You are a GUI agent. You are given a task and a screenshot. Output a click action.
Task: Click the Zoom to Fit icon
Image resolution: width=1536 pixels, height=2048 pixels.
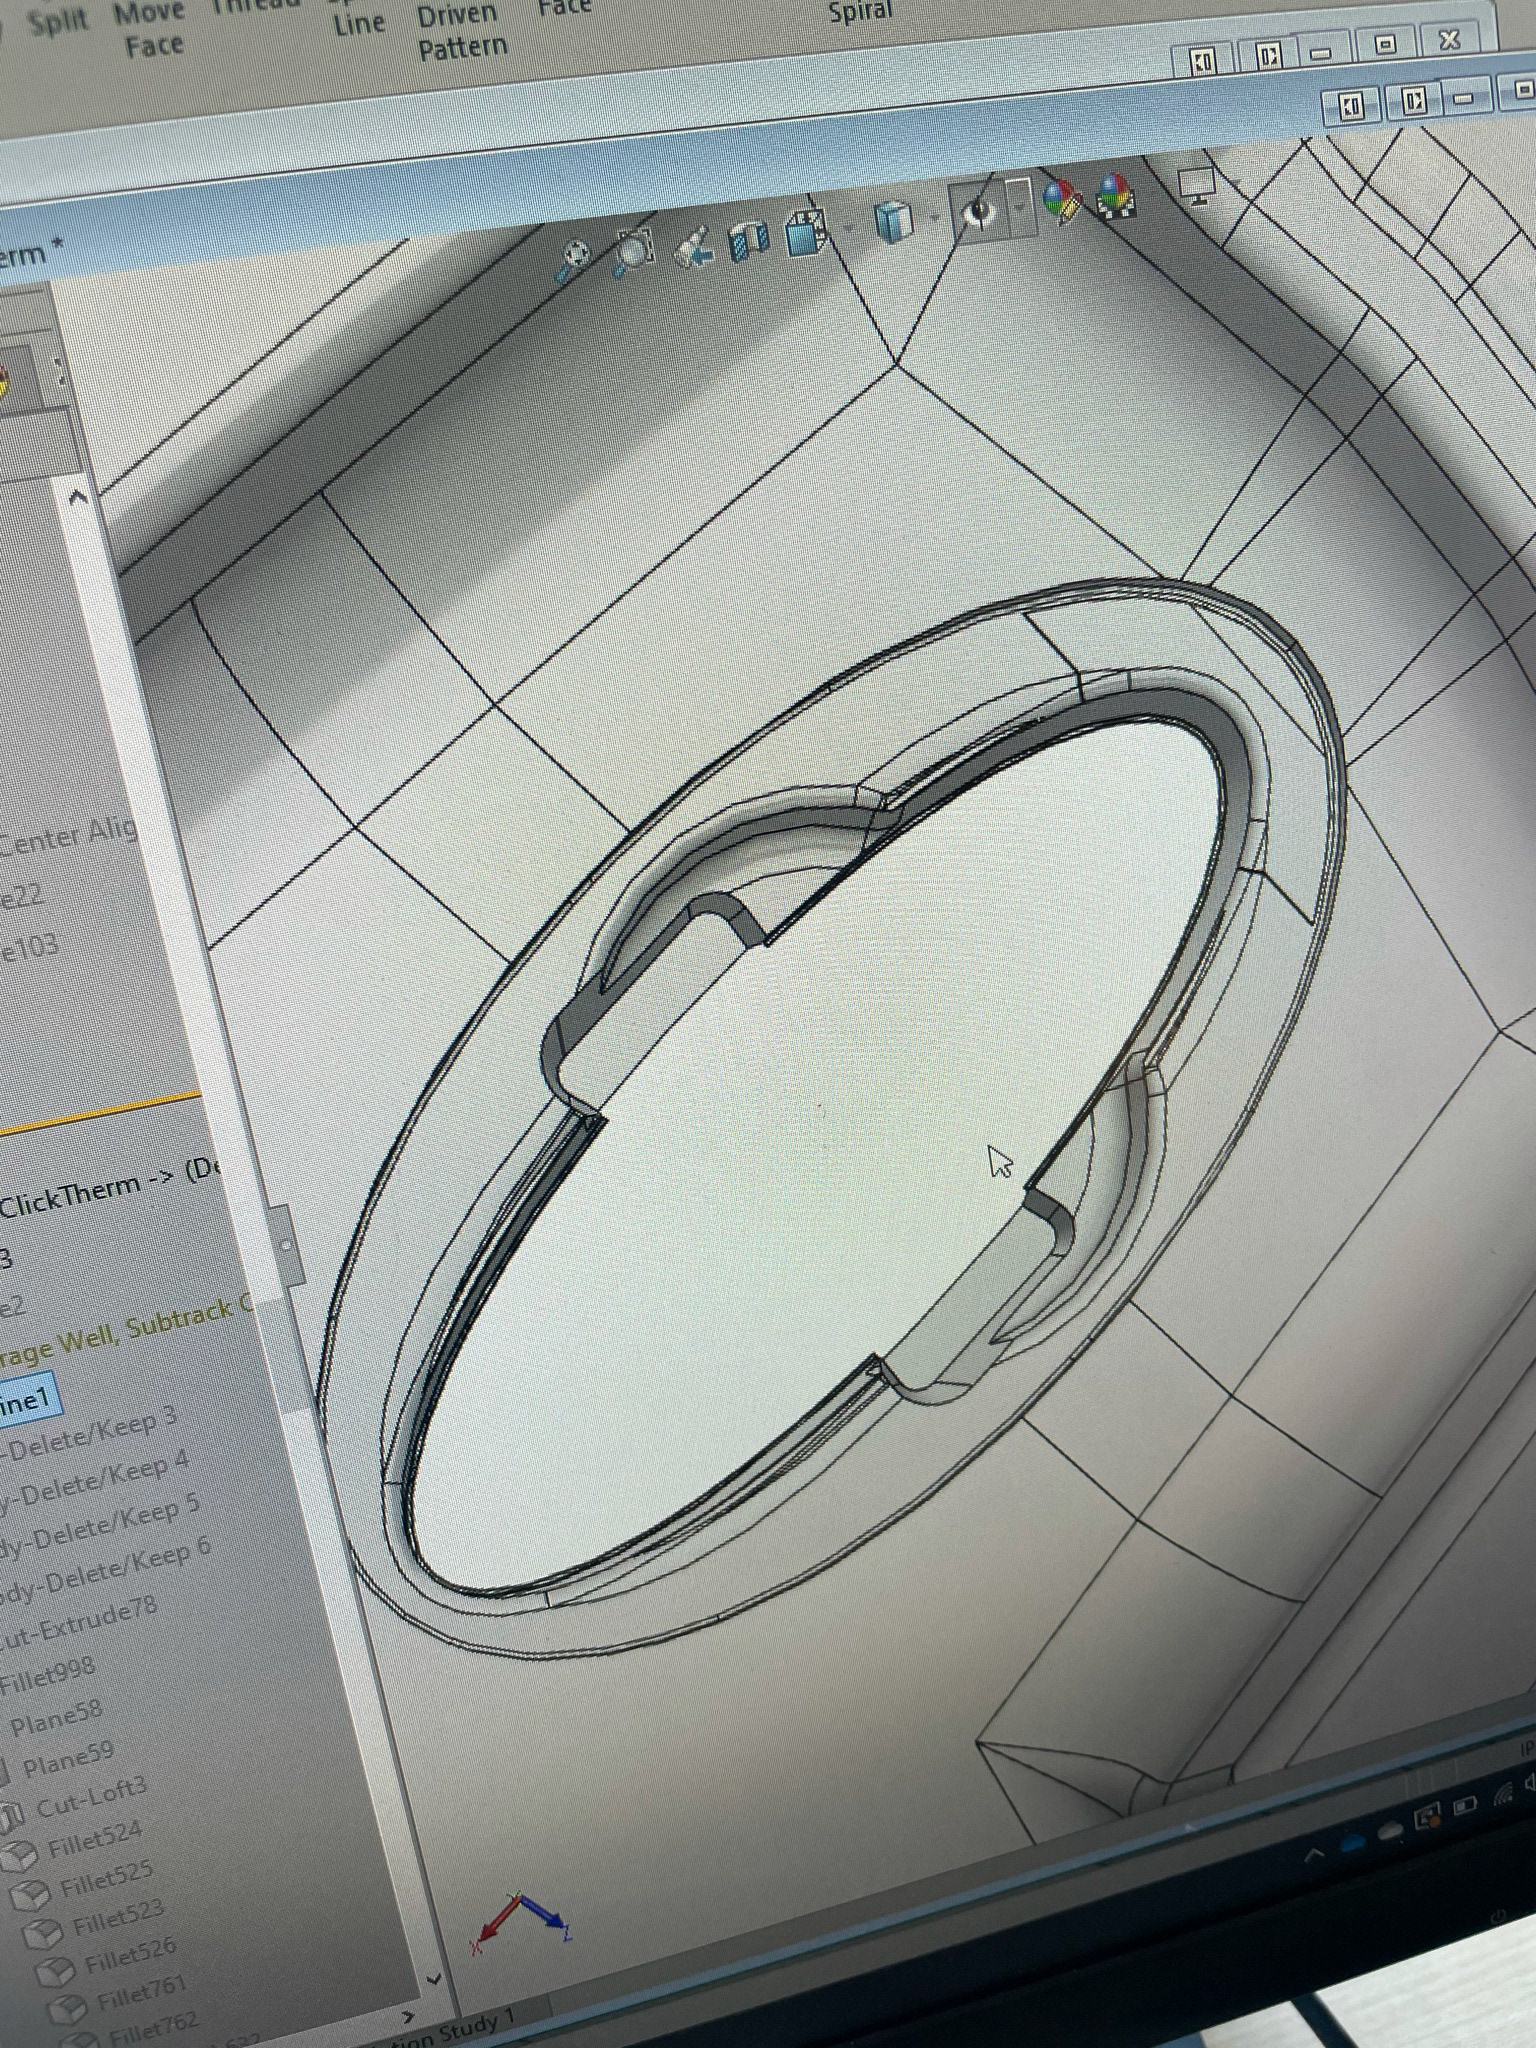(x=574, y=260)
